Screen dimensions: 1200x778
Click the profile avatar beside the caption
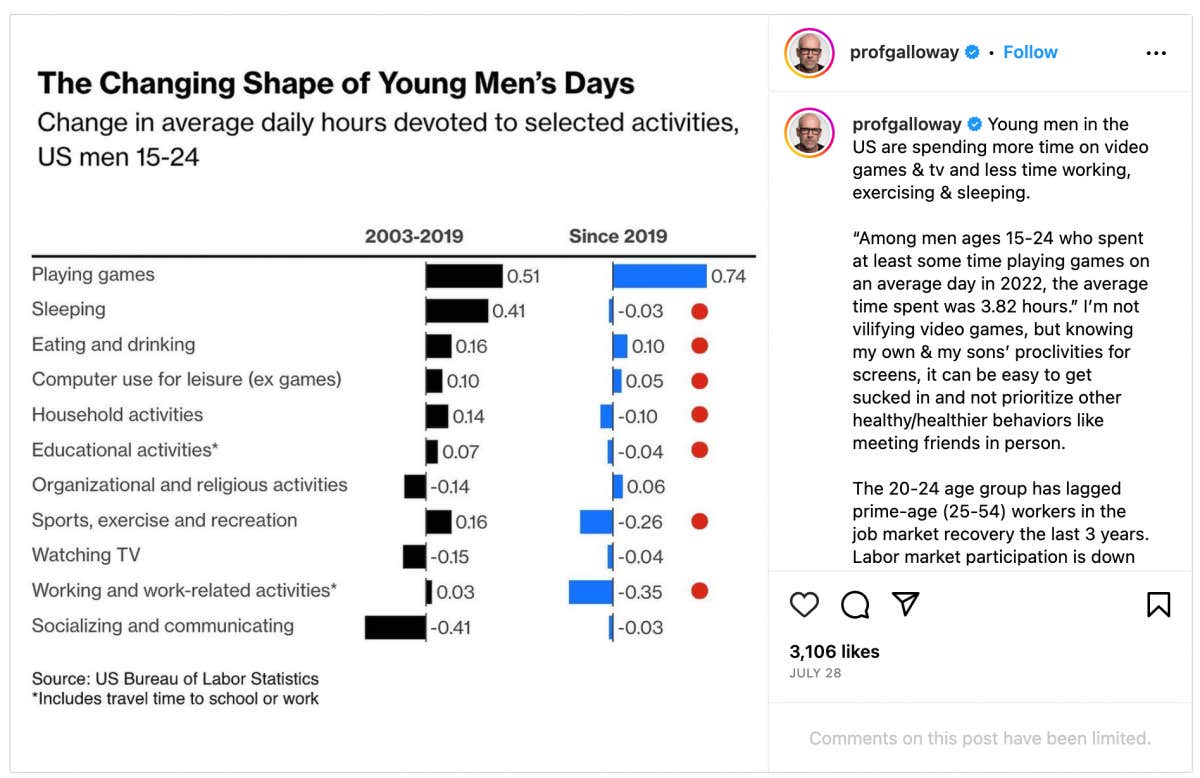tap(808, 132)
